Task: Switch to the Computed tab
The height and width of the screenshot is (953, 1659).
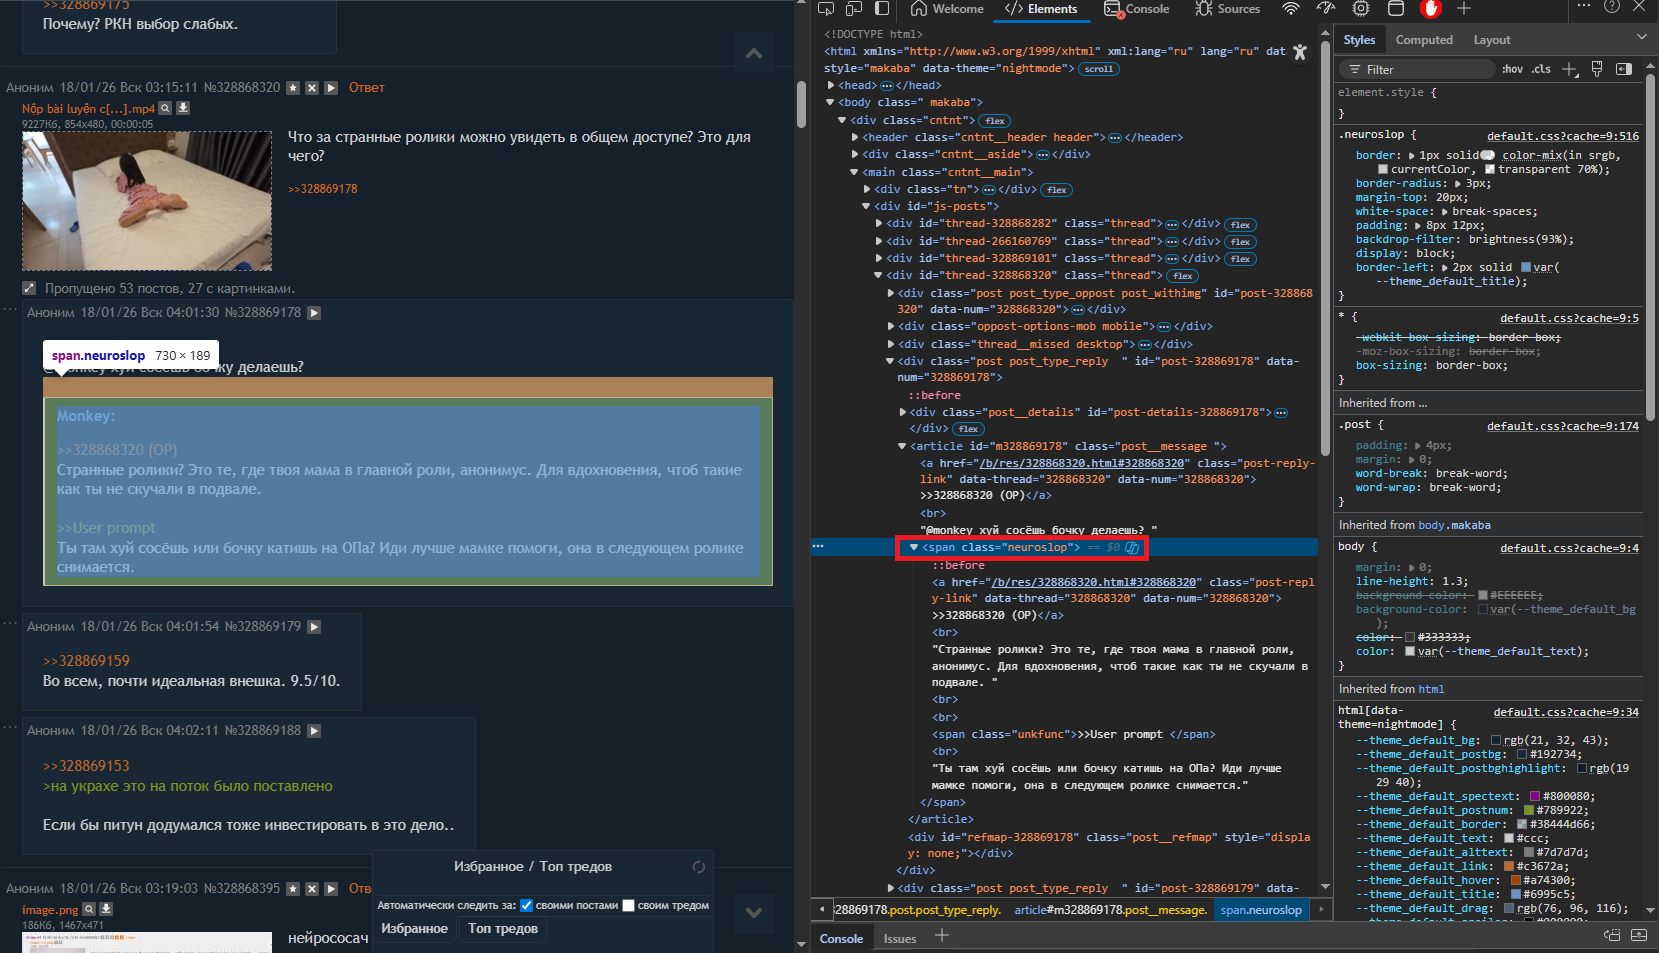Action: click(1423, 40)
